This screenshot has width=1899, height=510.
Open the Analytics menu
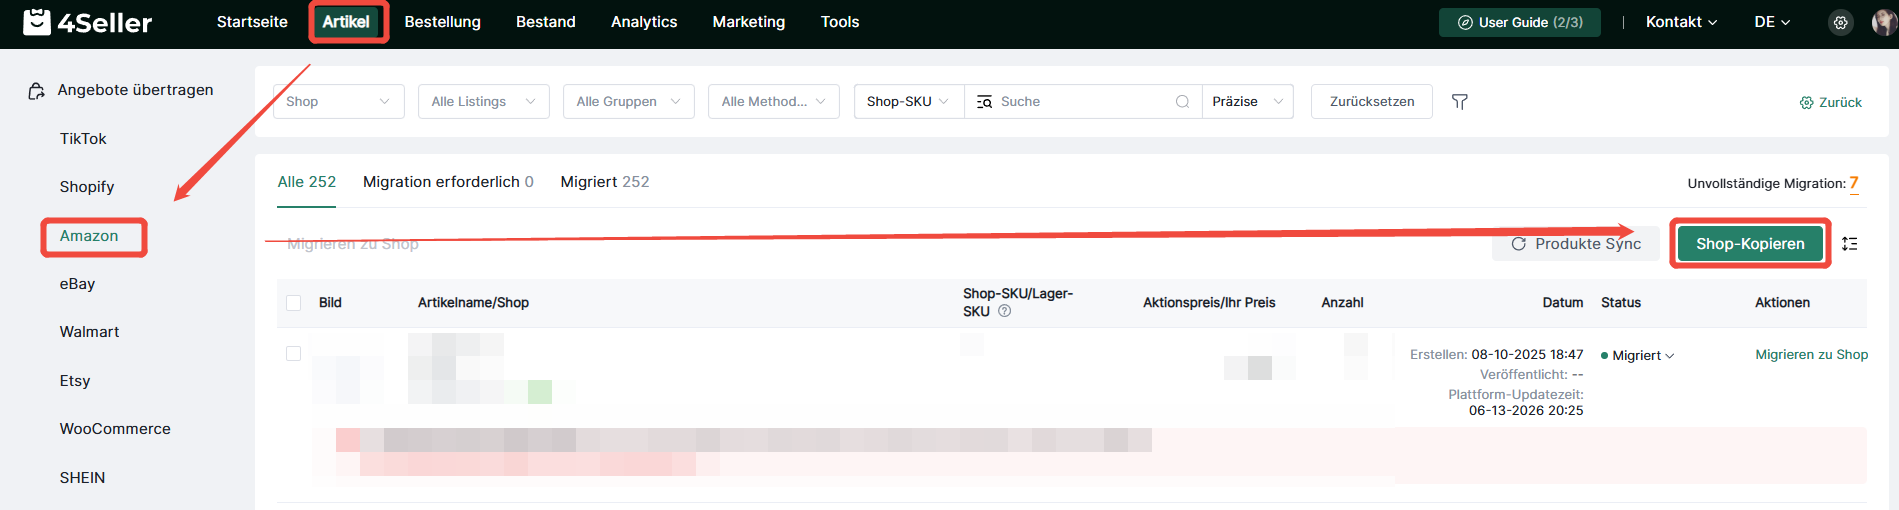click(644, 22)
